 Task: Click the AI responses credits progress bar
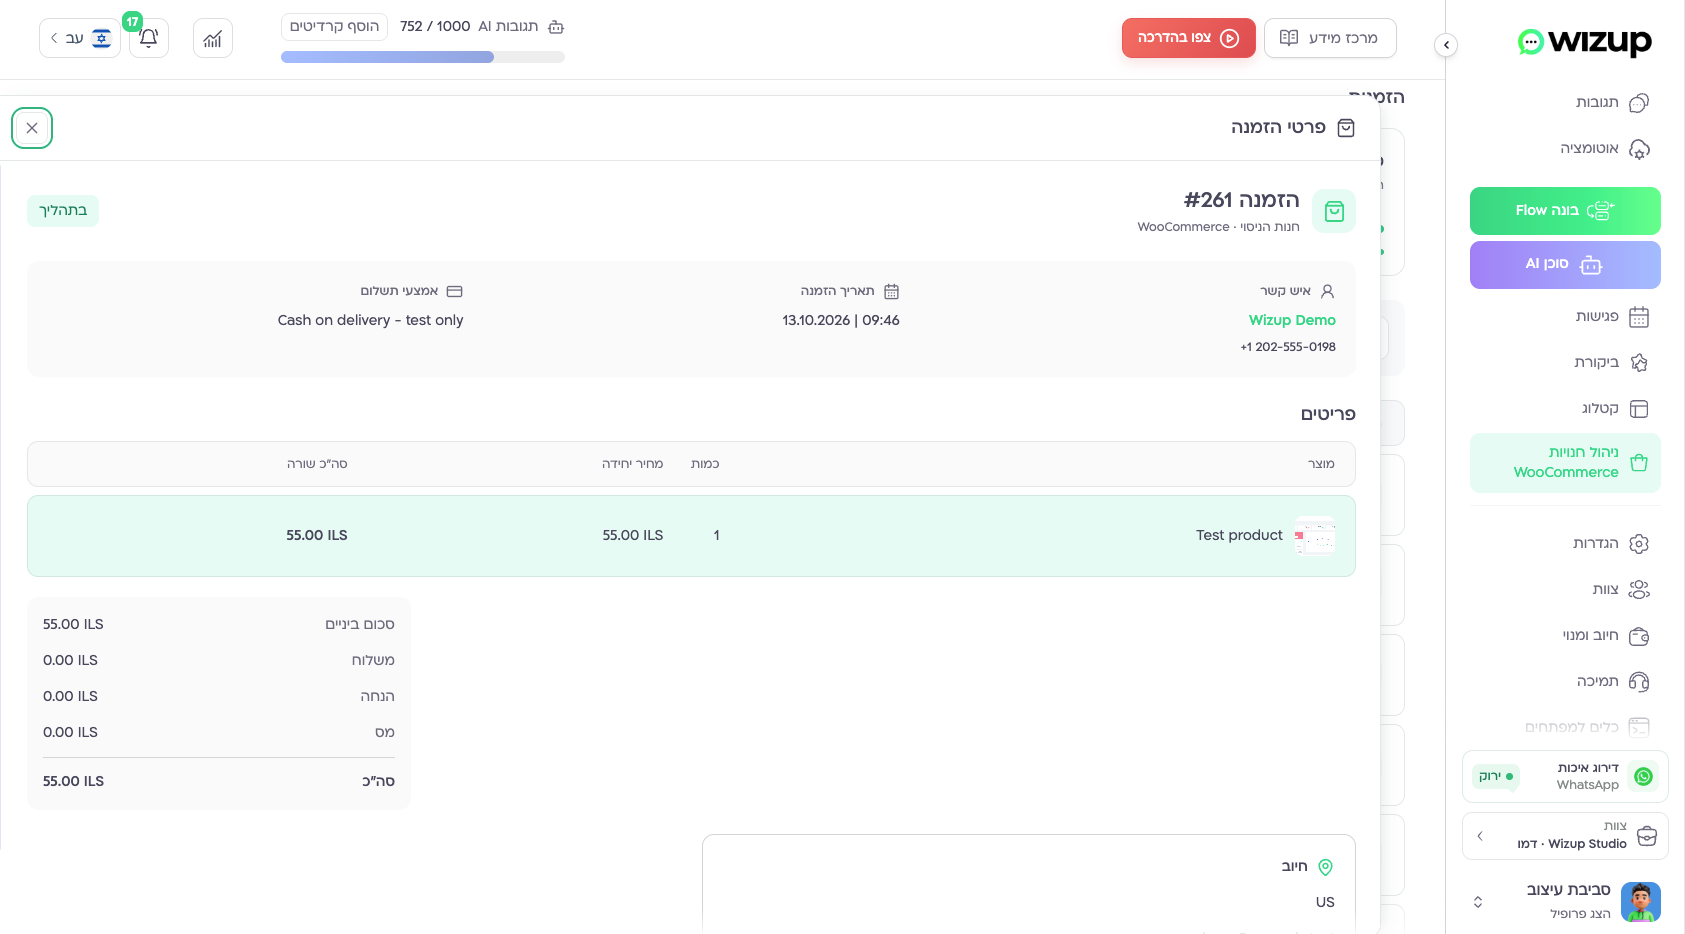[423, 58]
